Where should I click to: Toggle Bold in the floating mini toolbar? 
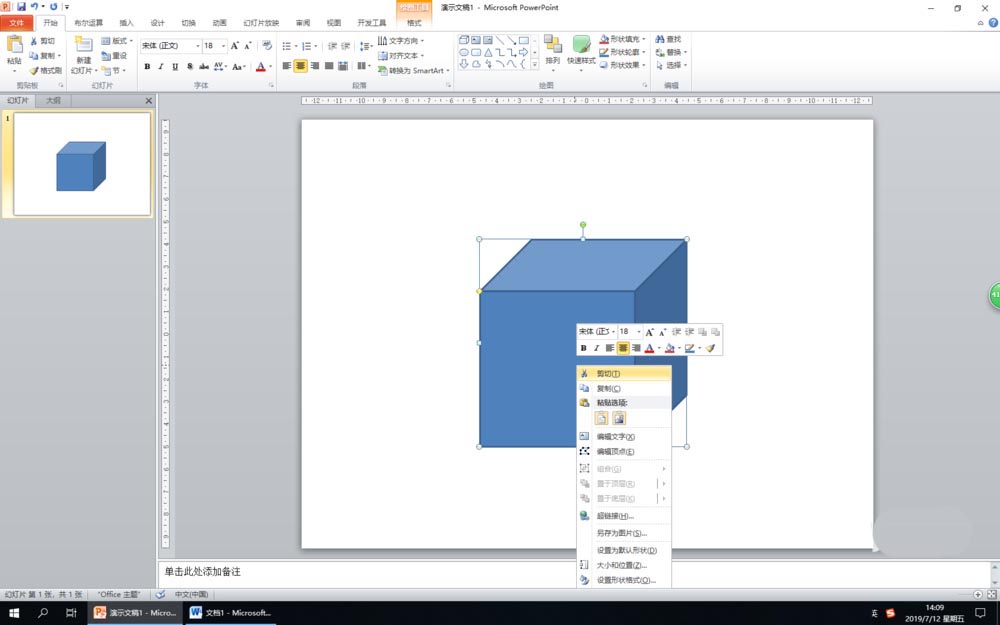pos(583,348)
